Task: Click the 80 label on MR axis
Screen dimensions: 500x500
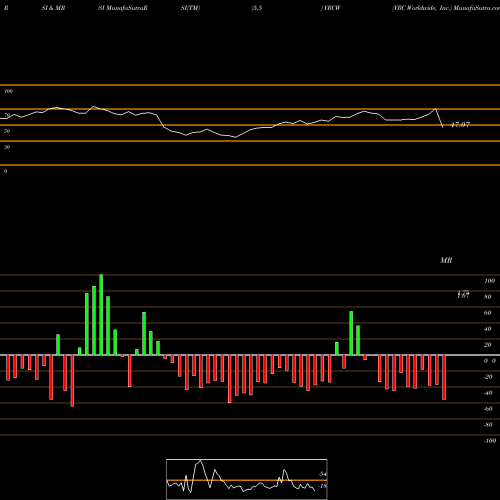Action: pos(488,297)
